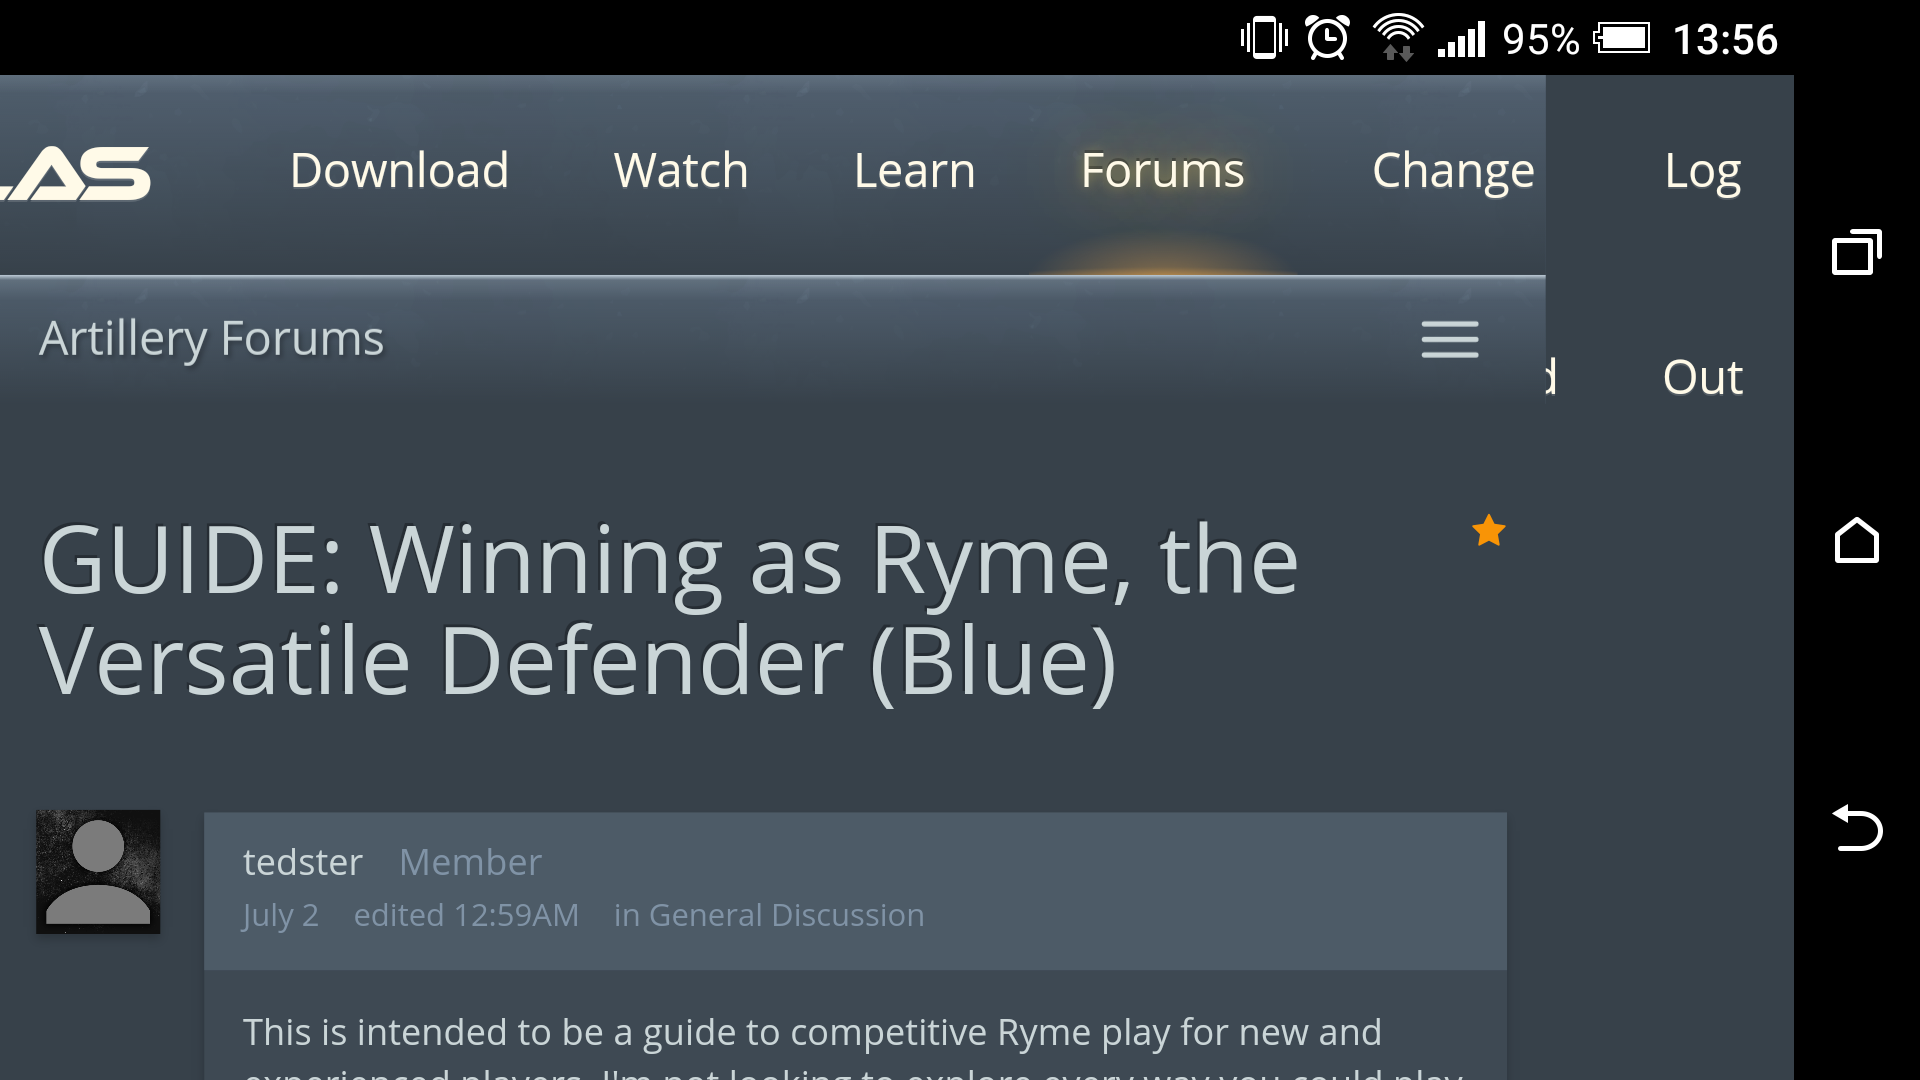
Task: Select the Forums tab
Action: [1162, 171]
